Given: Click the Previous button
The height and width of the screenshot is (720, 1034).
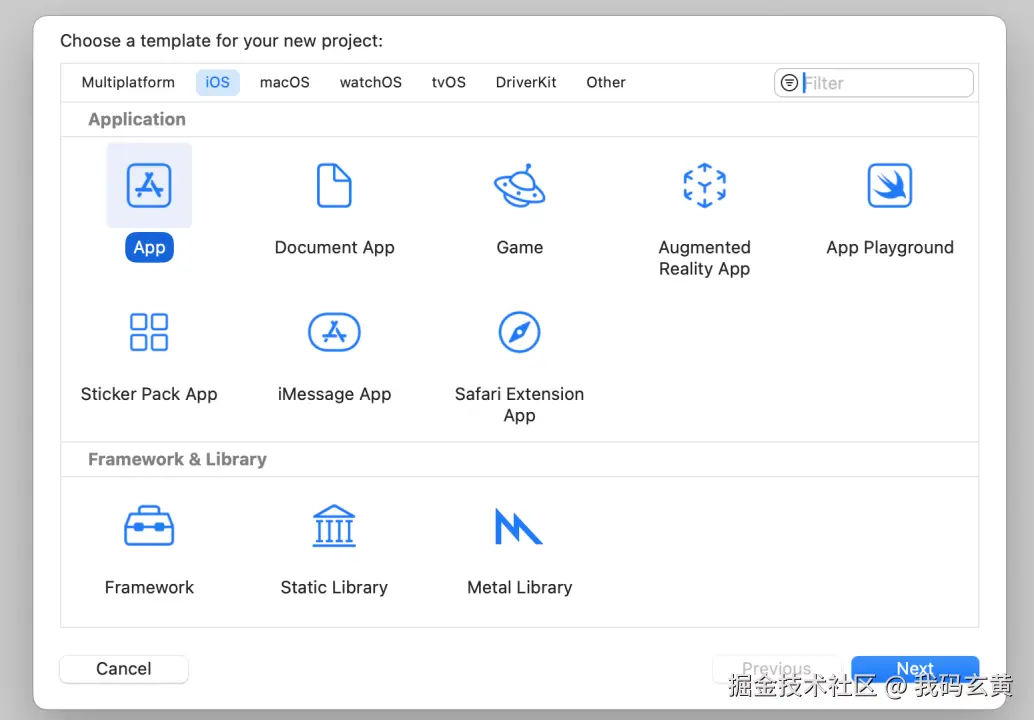Looking at the screenshot, I should click(x=777, y=669).
